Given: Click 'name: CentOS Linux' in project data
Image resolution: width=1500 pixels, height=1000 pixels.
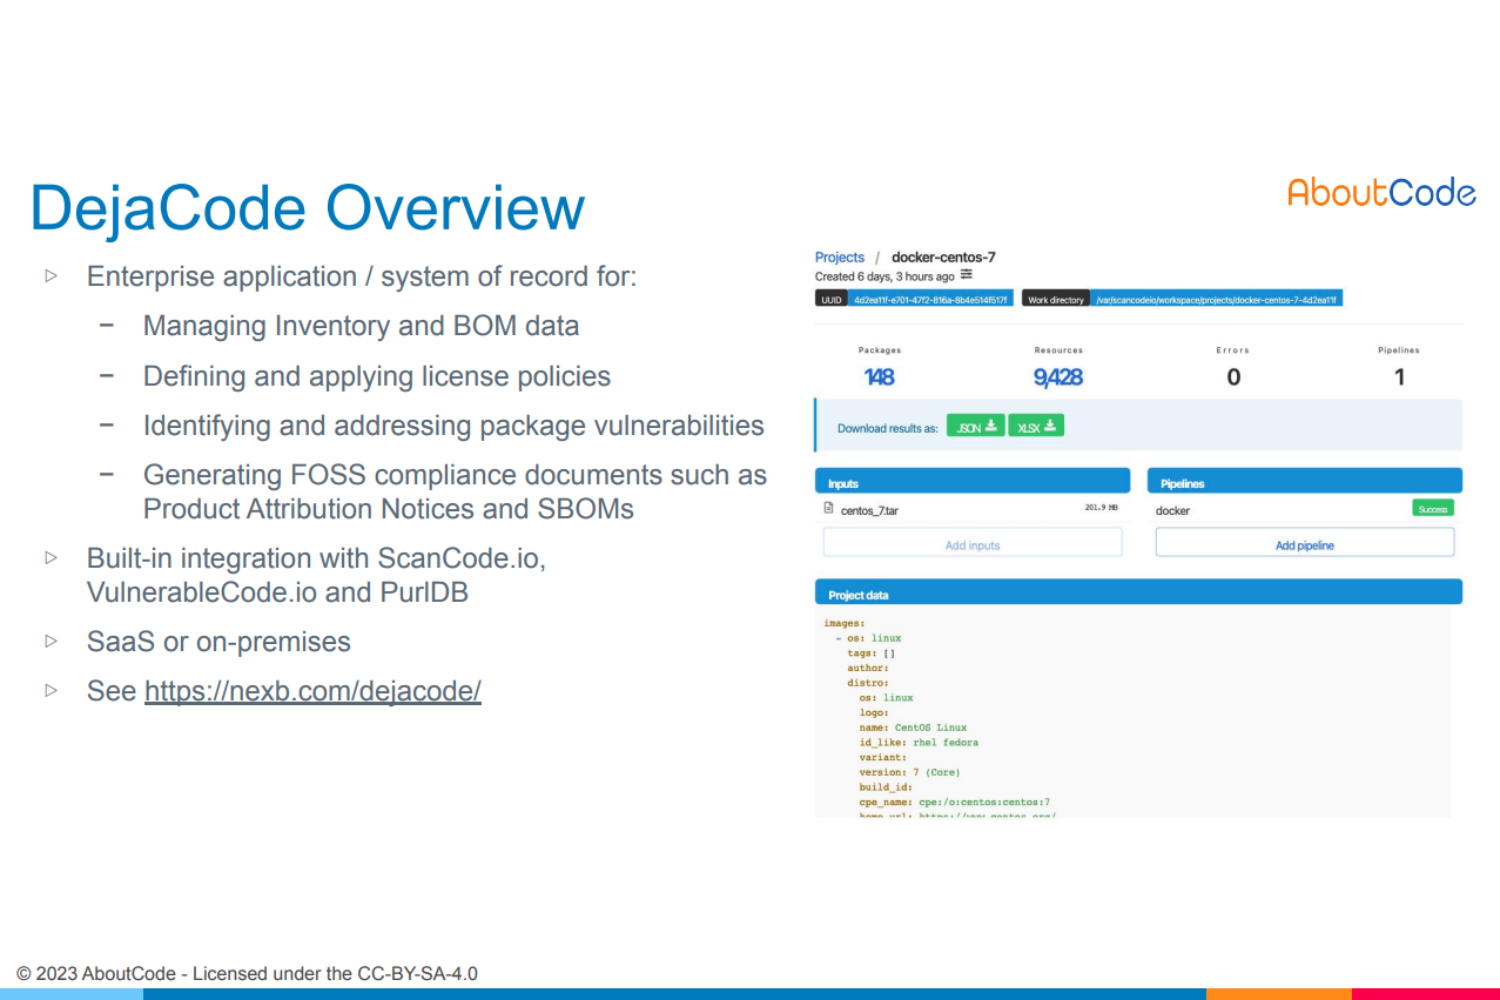Looking at the screenshot, I should tap(913, 728).
